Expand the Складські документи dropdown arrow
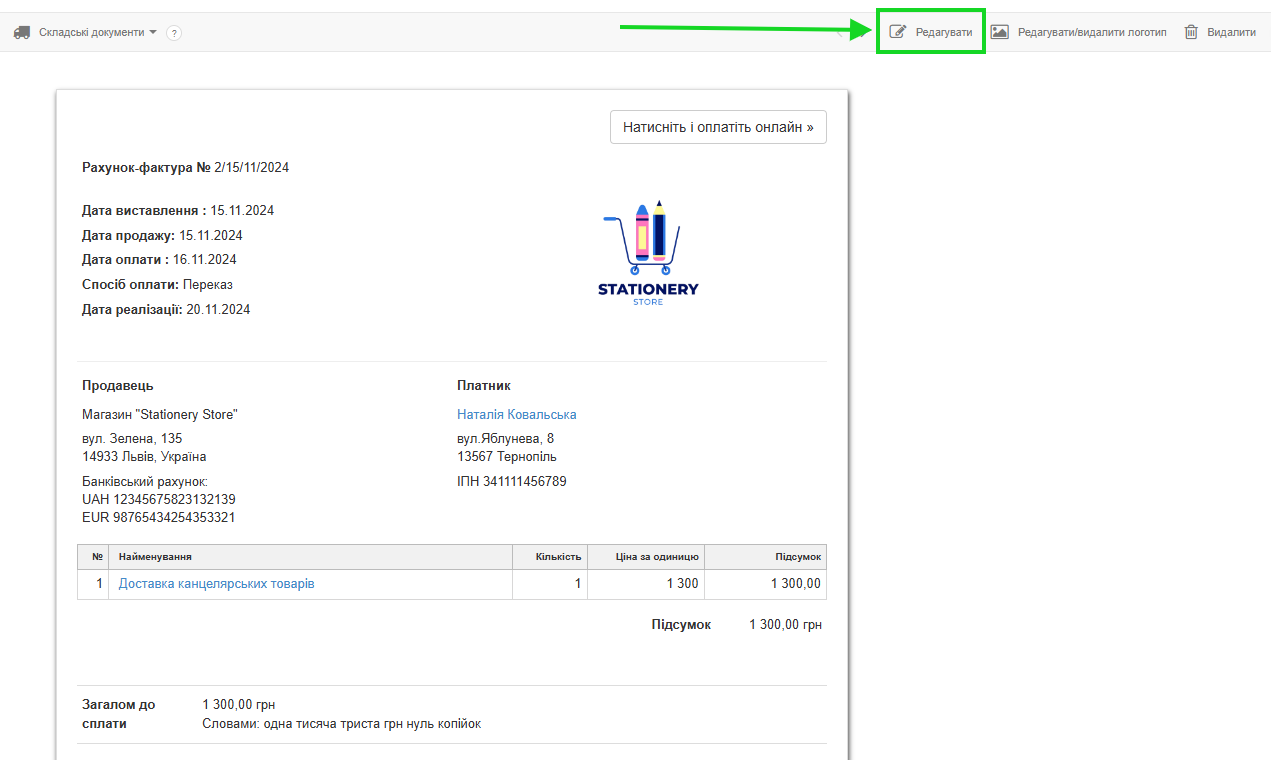Image resolution: width=1271 pixels, height=760 pixels. 153,32
